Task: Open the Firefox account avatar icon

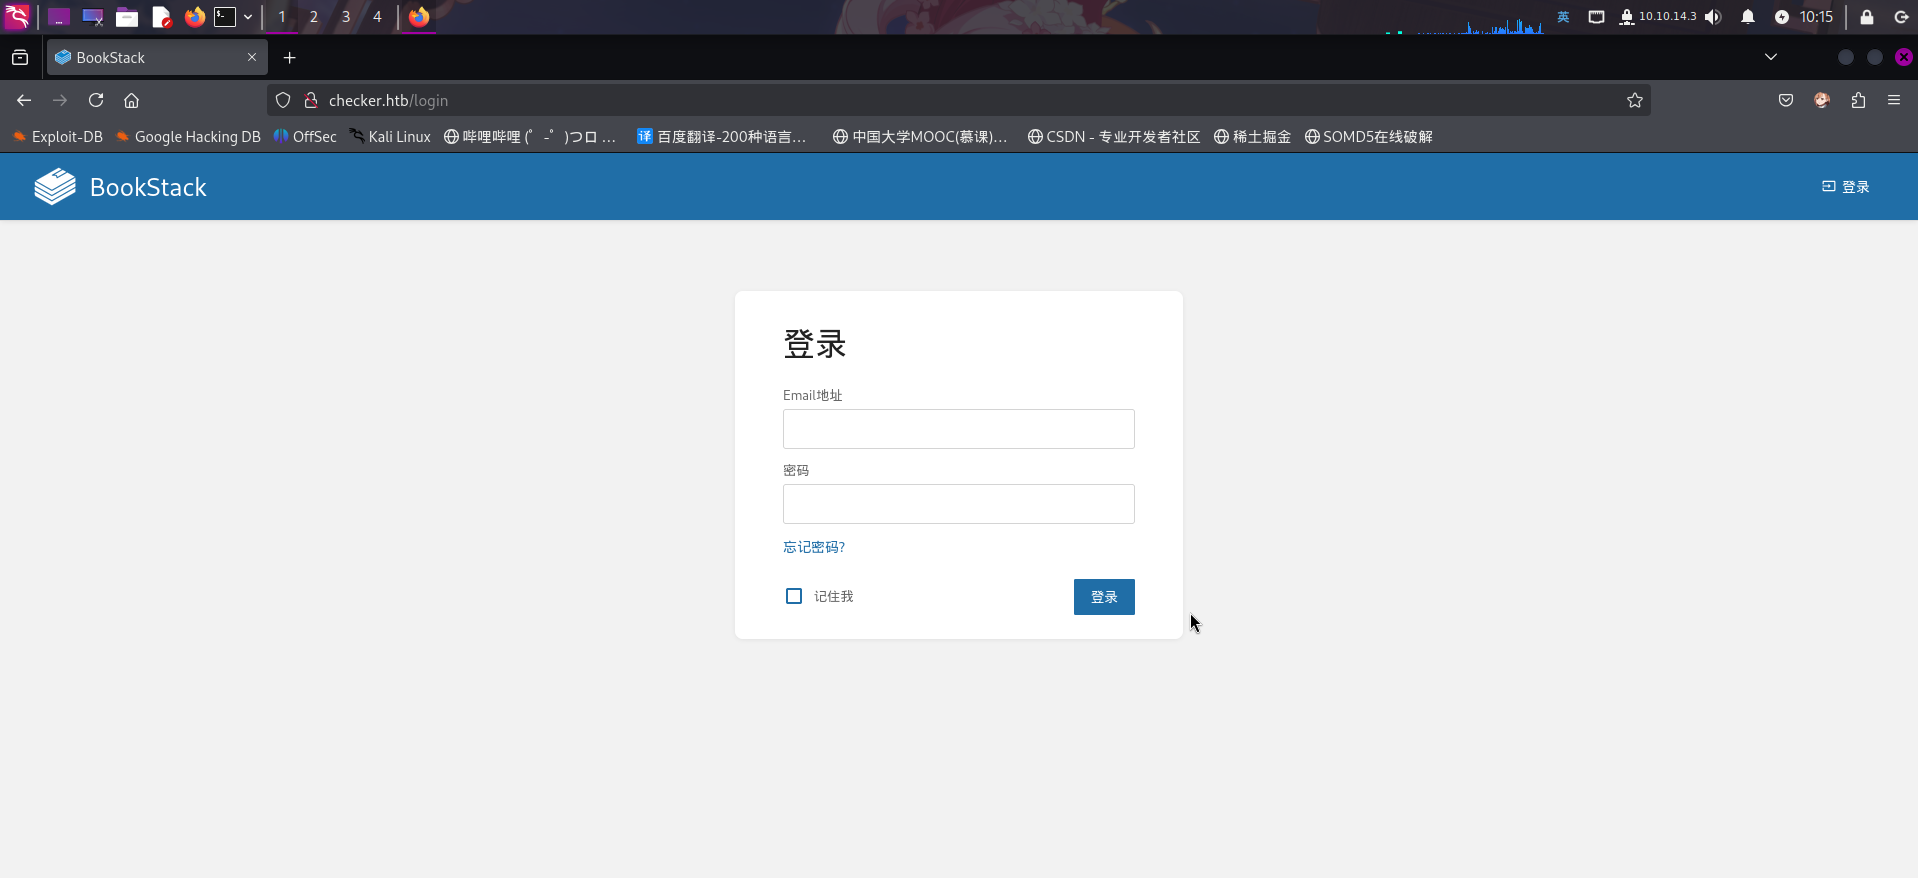Action: coord(1822,100)
